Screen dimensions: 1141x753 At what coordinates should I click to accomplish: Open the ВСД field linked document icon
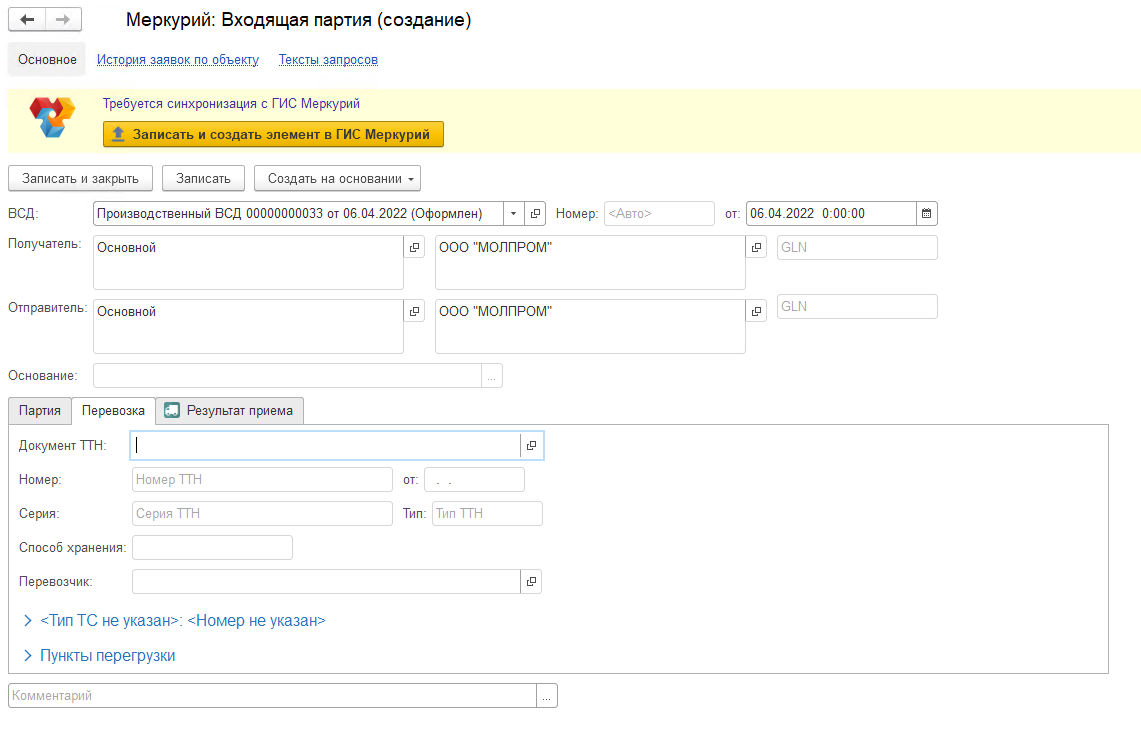(x=536, y=213)
